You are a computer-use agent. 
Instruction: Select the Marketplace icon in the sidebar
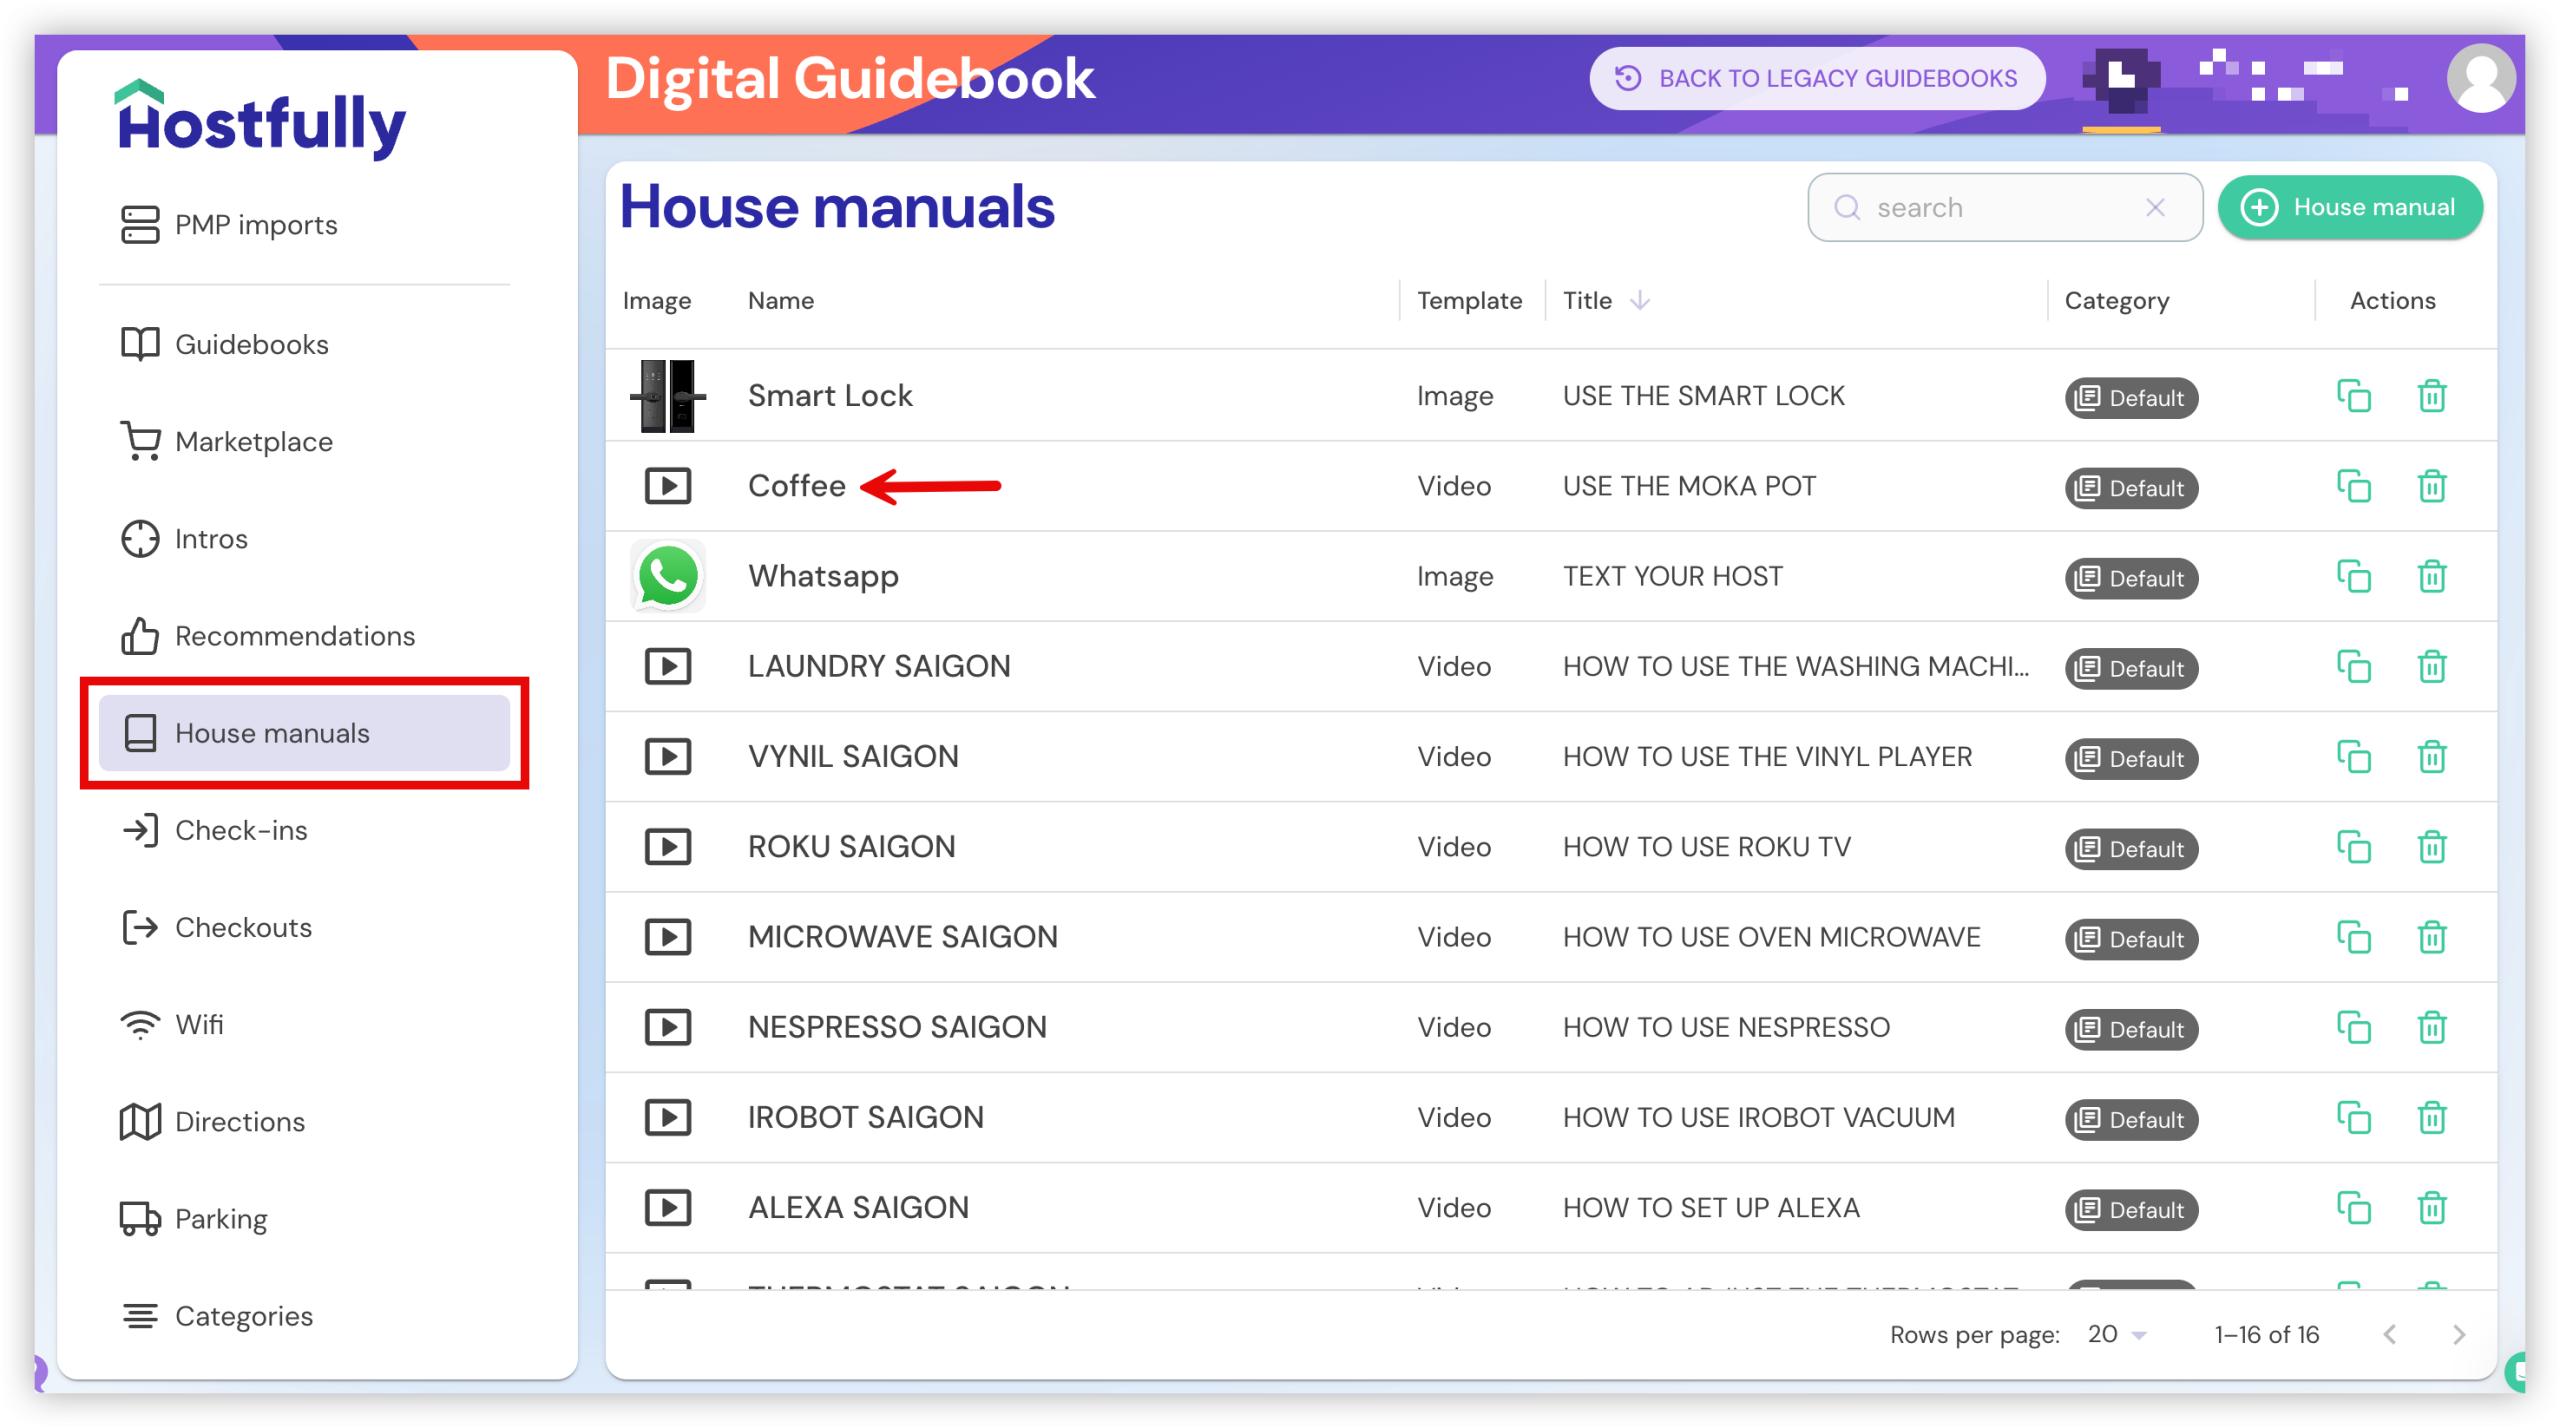141,441
